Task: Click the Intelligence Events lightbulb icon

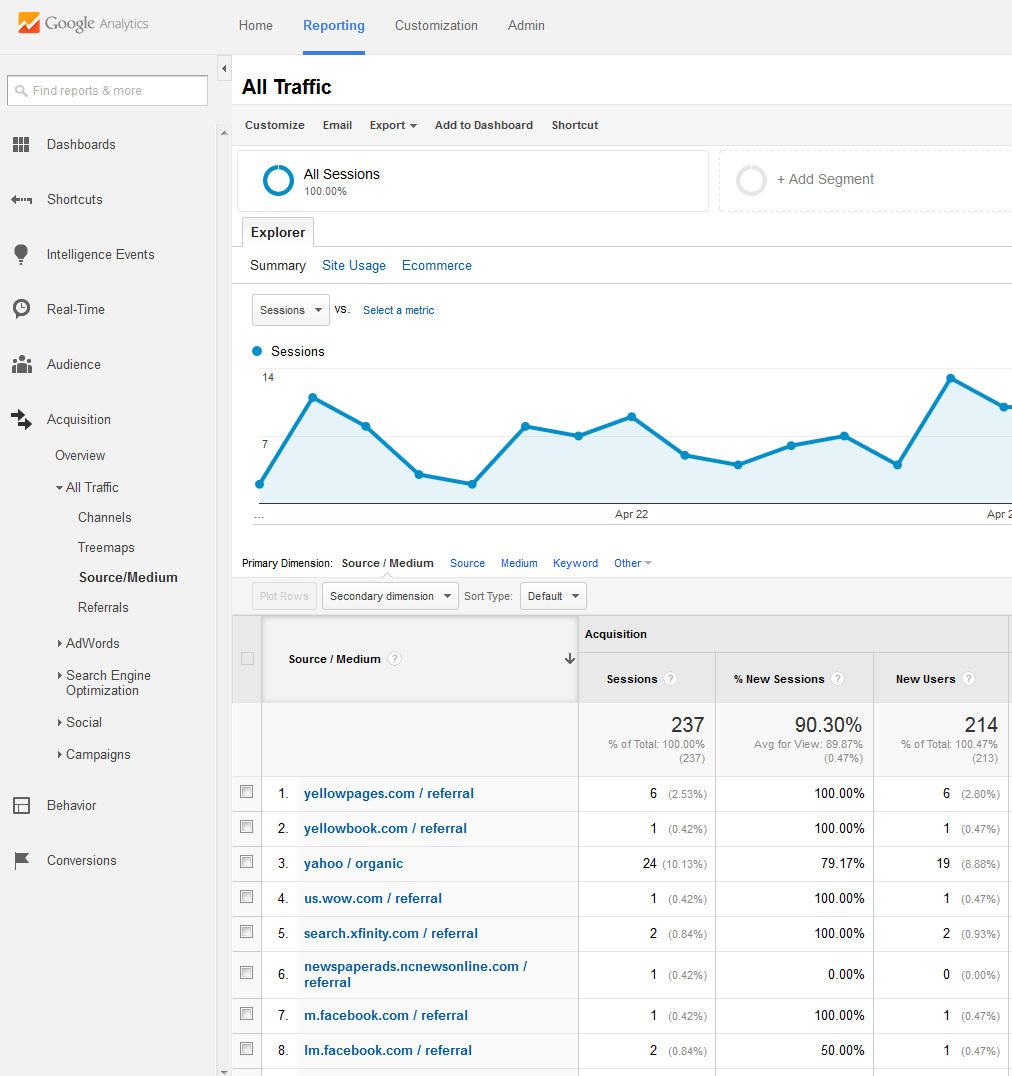Action: (x=21, y=254)
